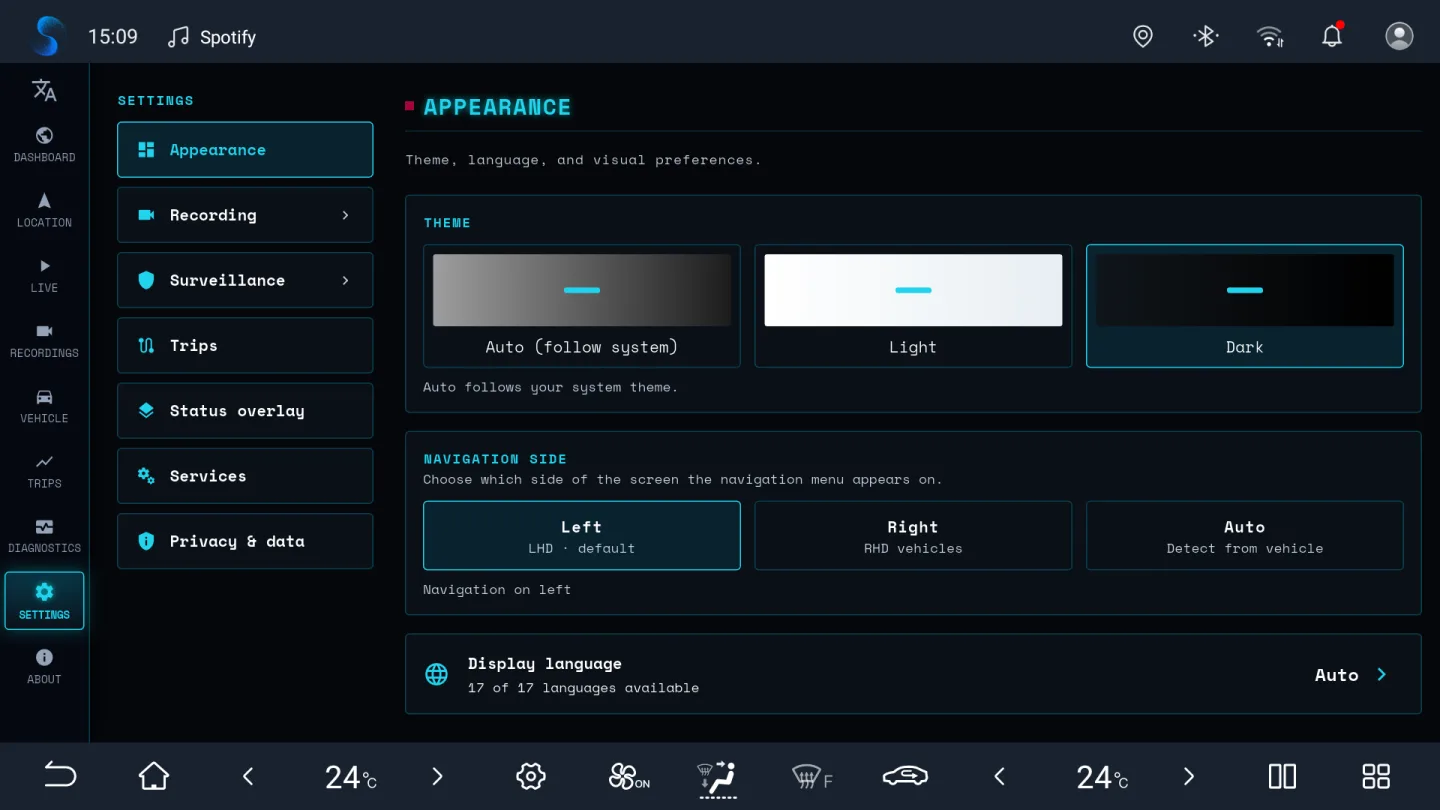Tap the Wi-Fi status icon
Viewport: 1440px width, 810px height.
pos(1270,36)
